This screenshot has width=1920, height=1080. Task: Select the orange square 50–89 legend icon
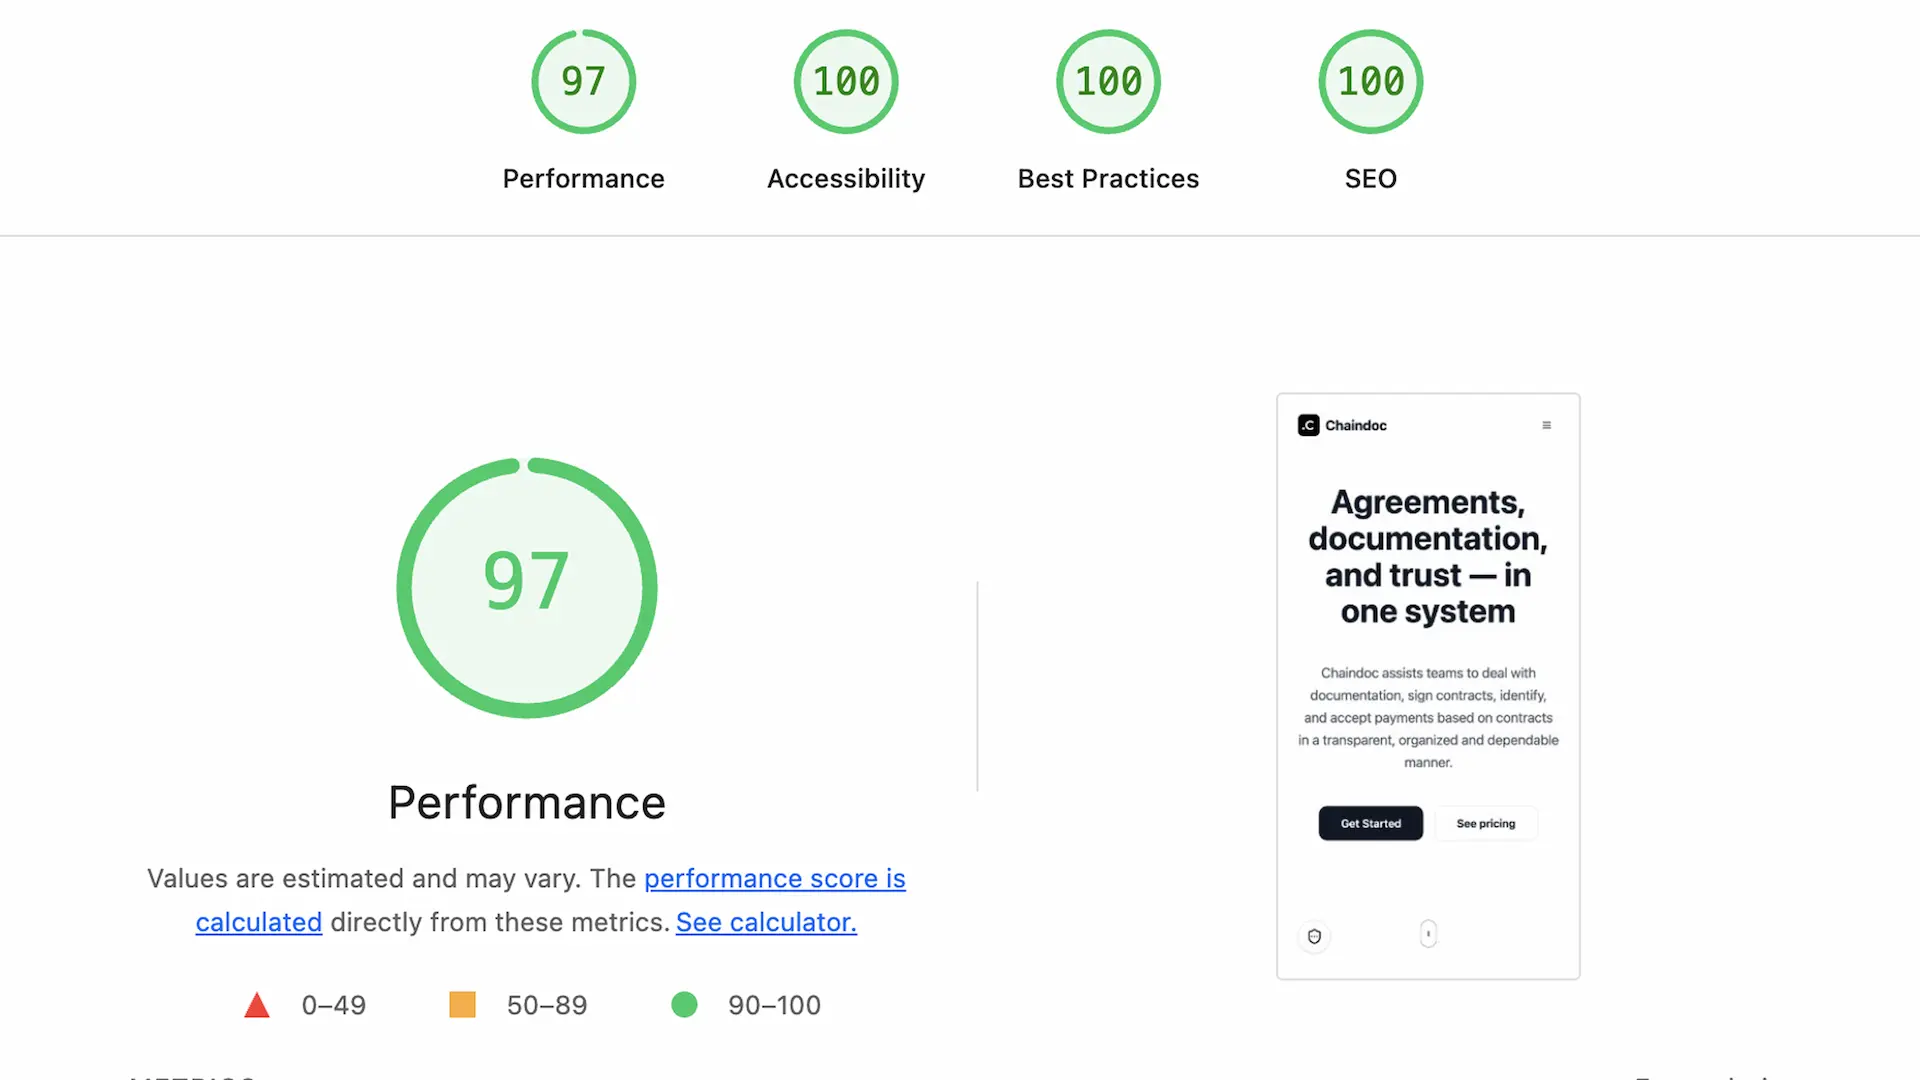[x=462, y=1004]
